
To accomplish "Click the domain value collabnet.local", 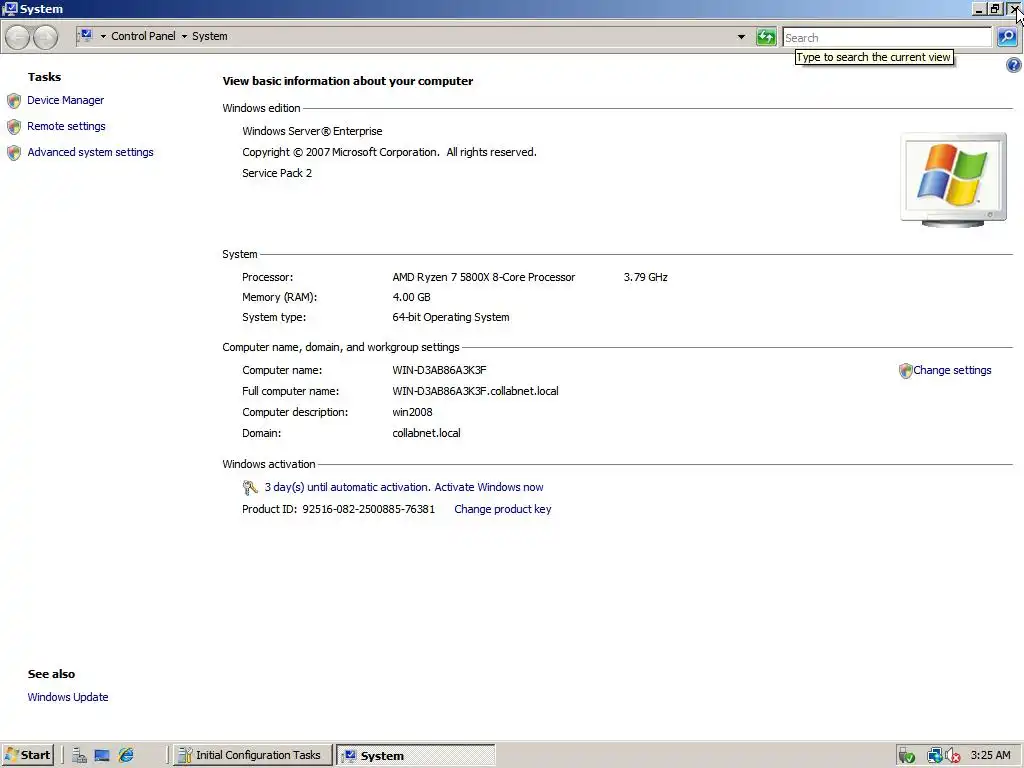I will coord(426,433).
